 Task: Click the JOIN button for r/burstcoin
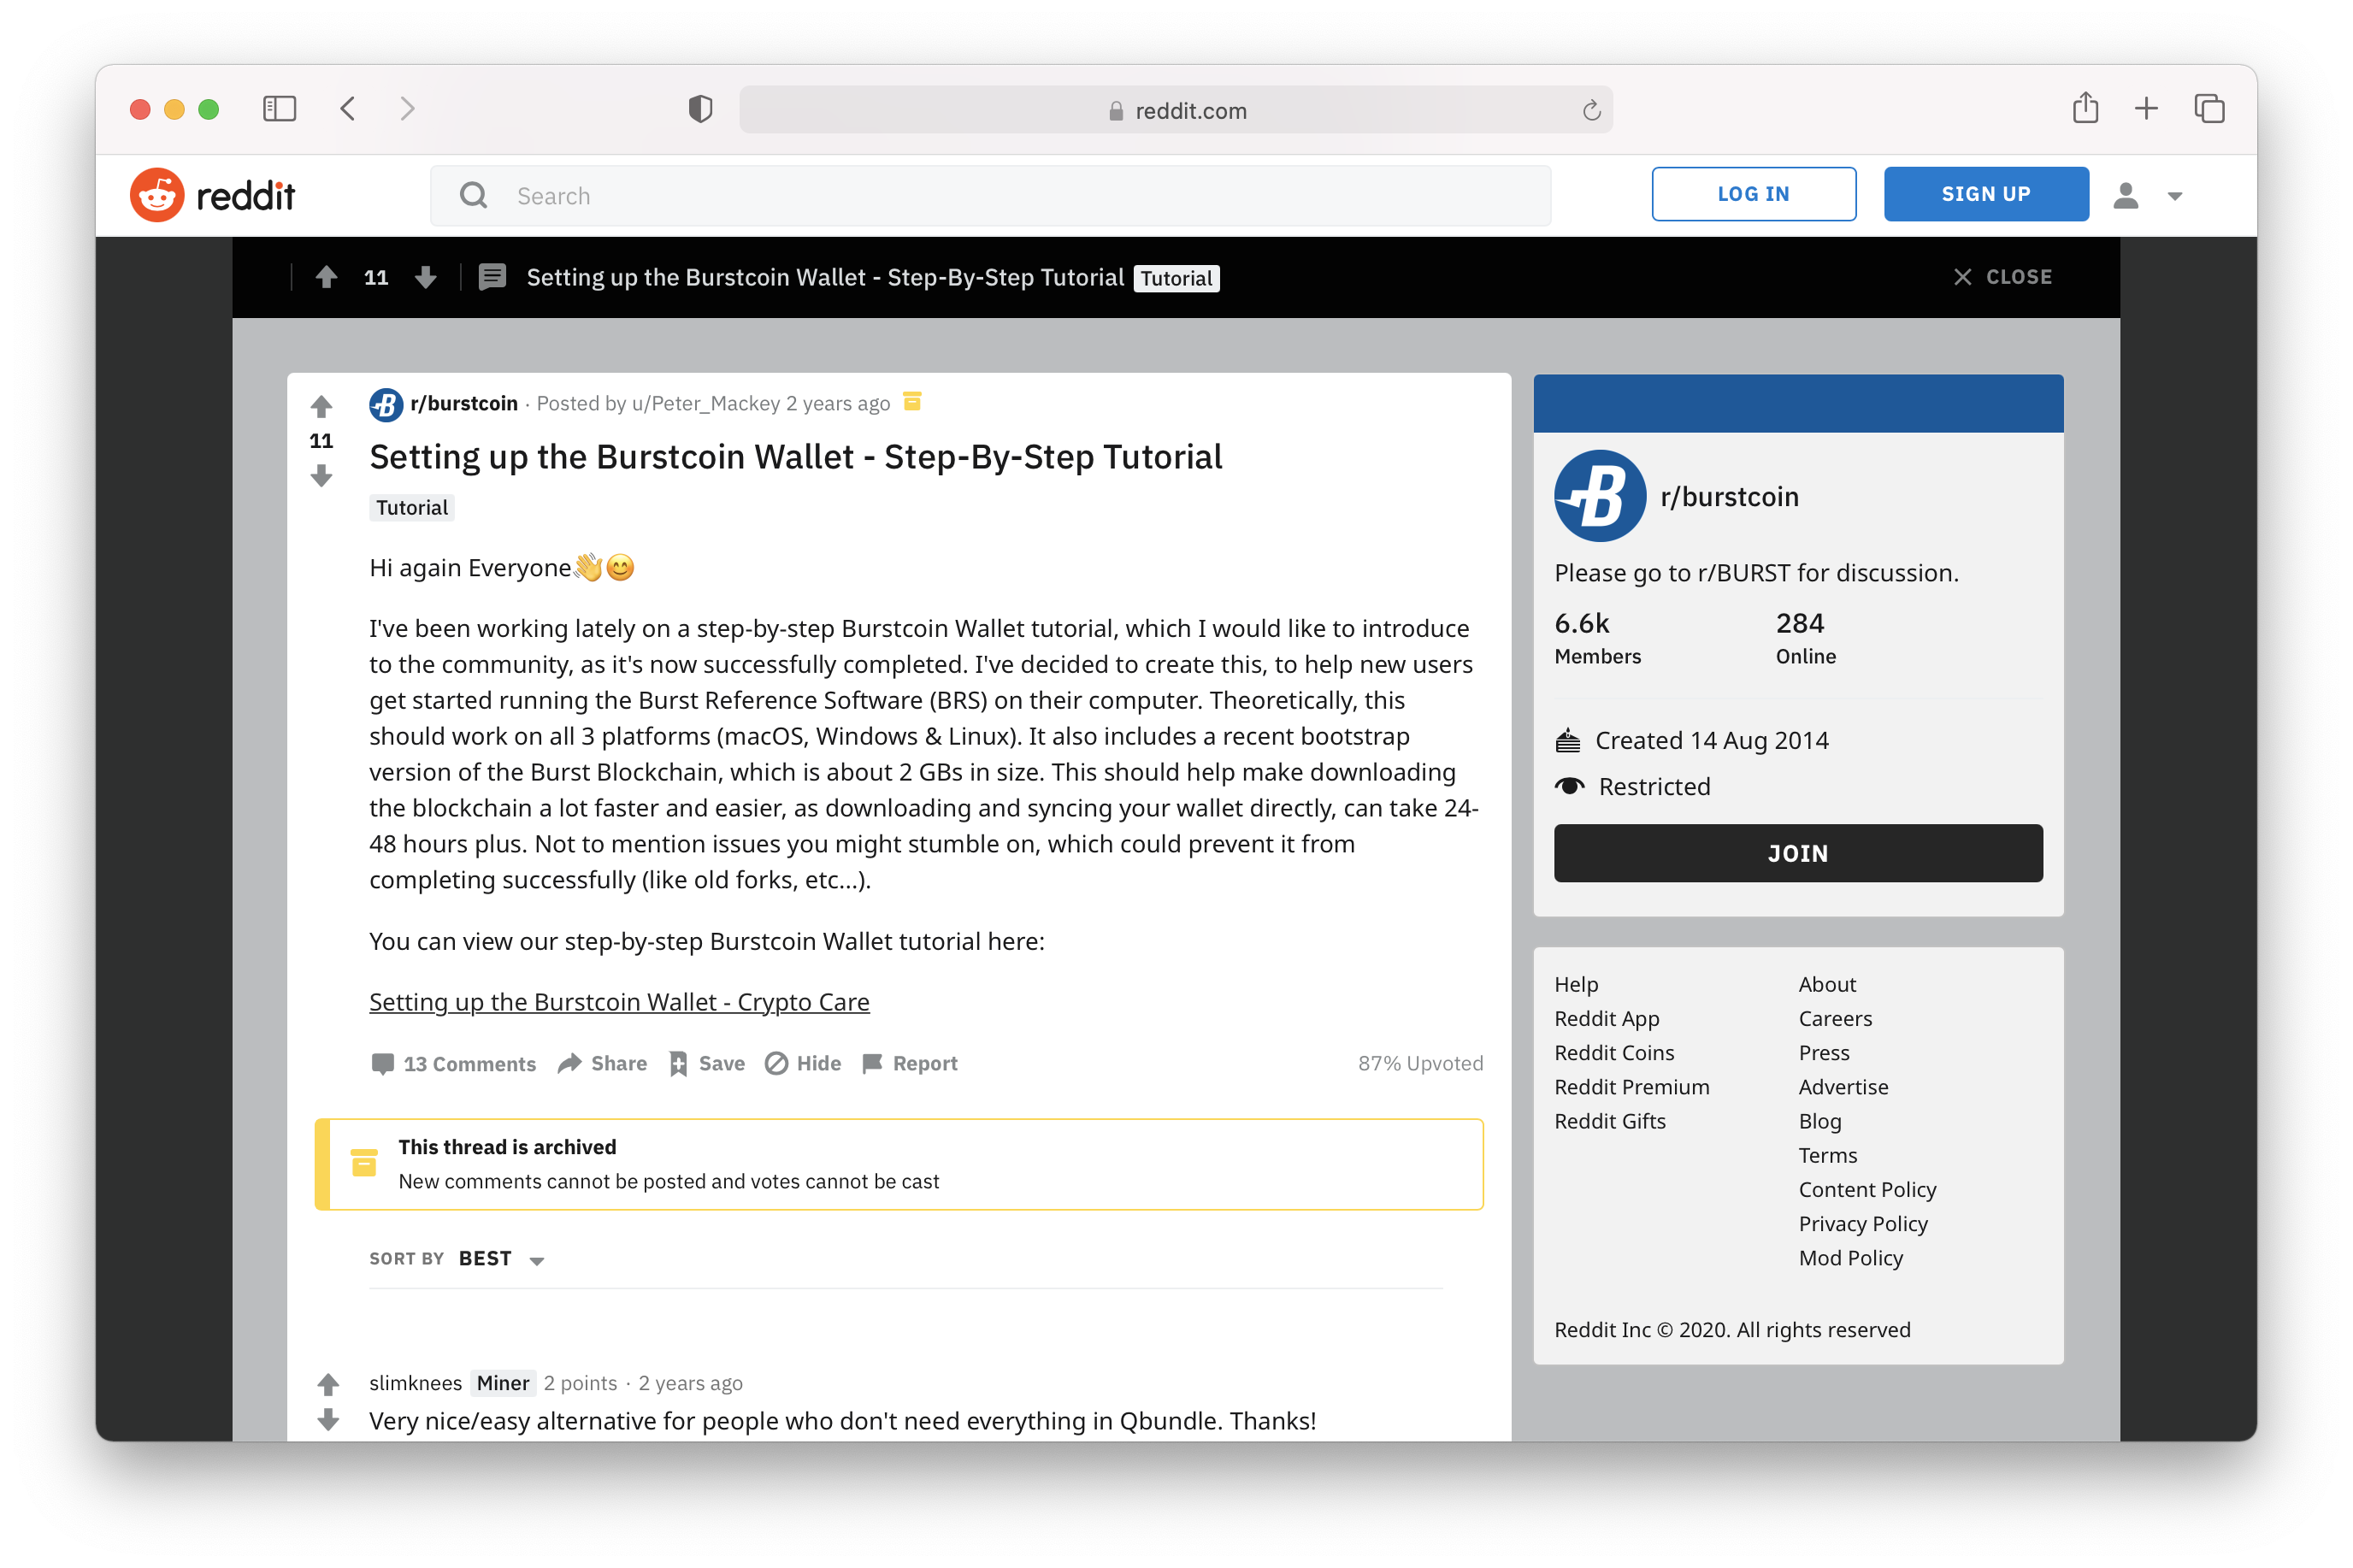click(x=1796, y=854)
